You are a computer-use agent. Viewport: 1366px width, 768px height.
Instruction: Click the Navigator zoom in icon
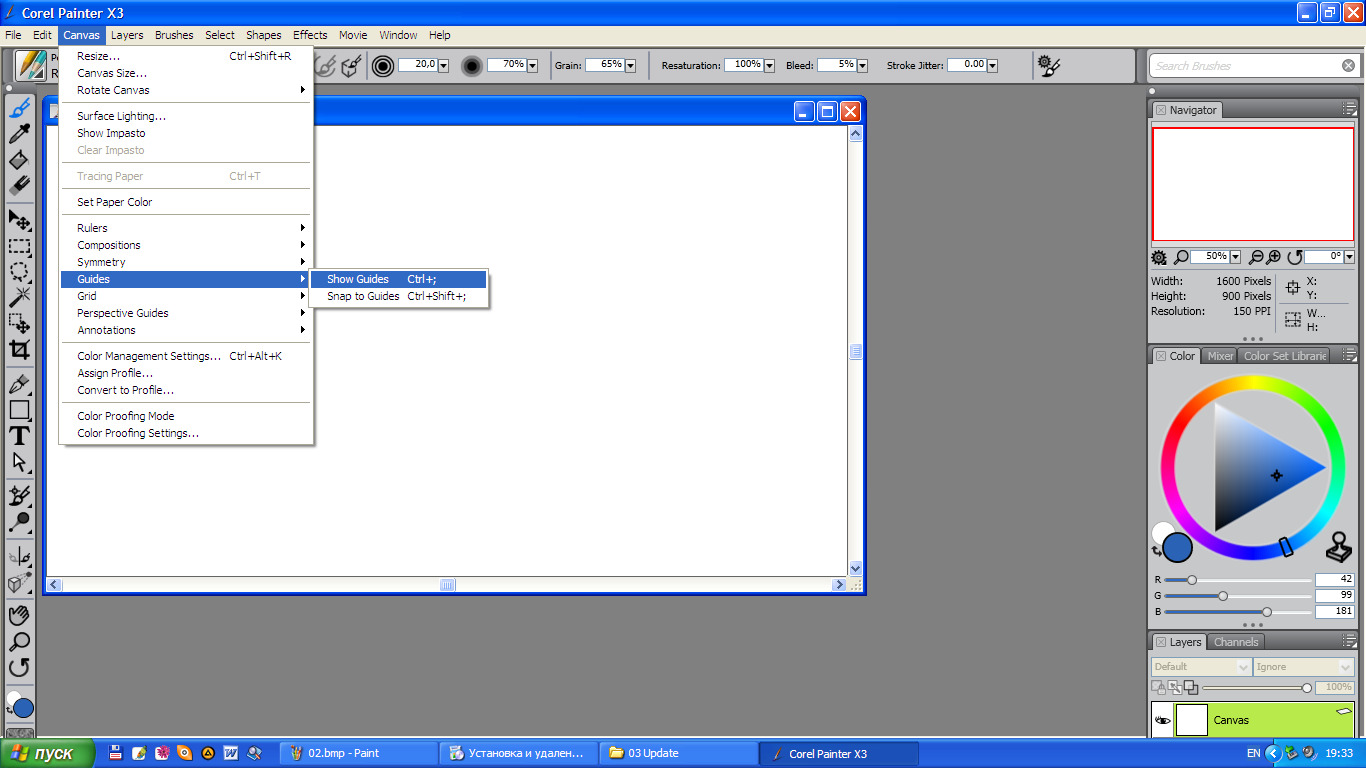1274,257
